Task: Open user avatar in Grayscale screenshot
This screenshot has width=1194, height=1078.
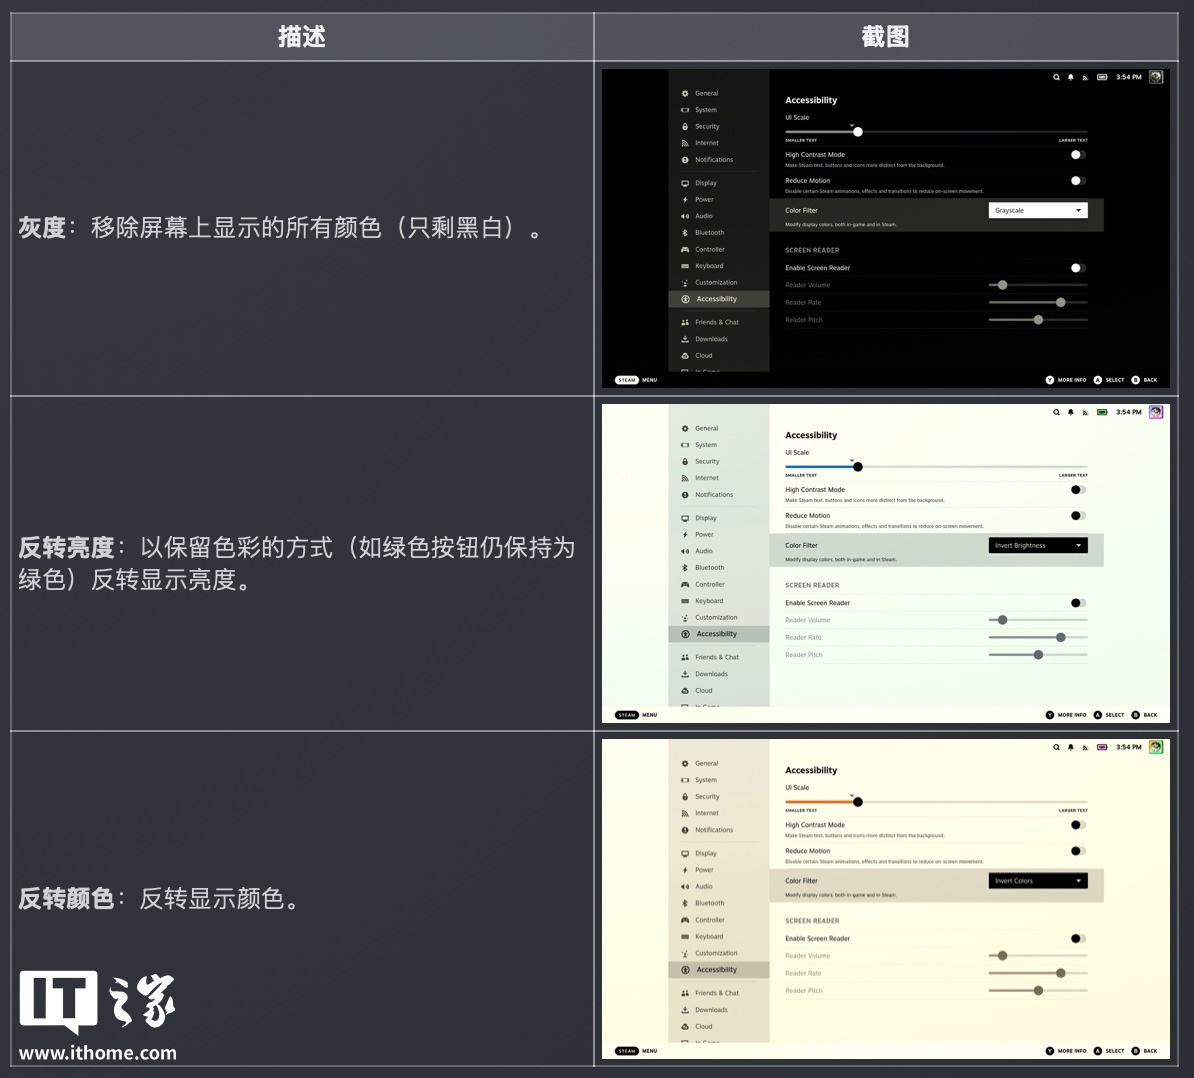Action: point(1156,77)
